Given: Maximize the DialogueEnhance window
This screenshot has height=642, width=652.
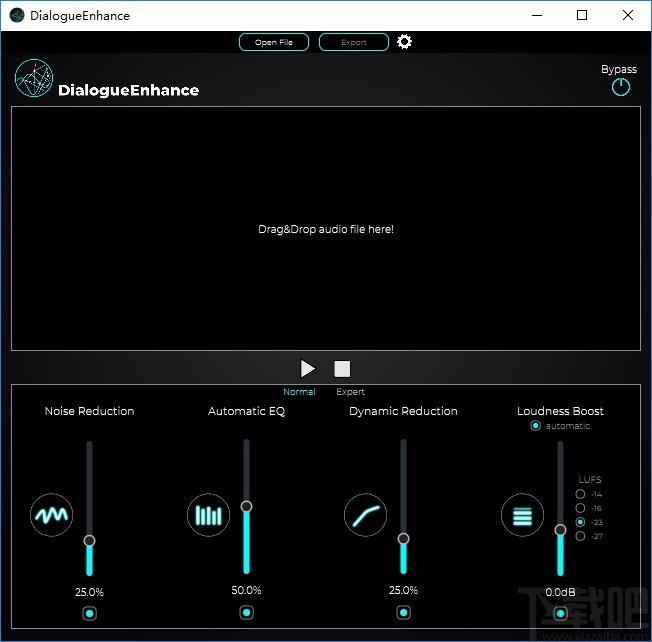Looking at the screenshot, I should pos(582,15).
